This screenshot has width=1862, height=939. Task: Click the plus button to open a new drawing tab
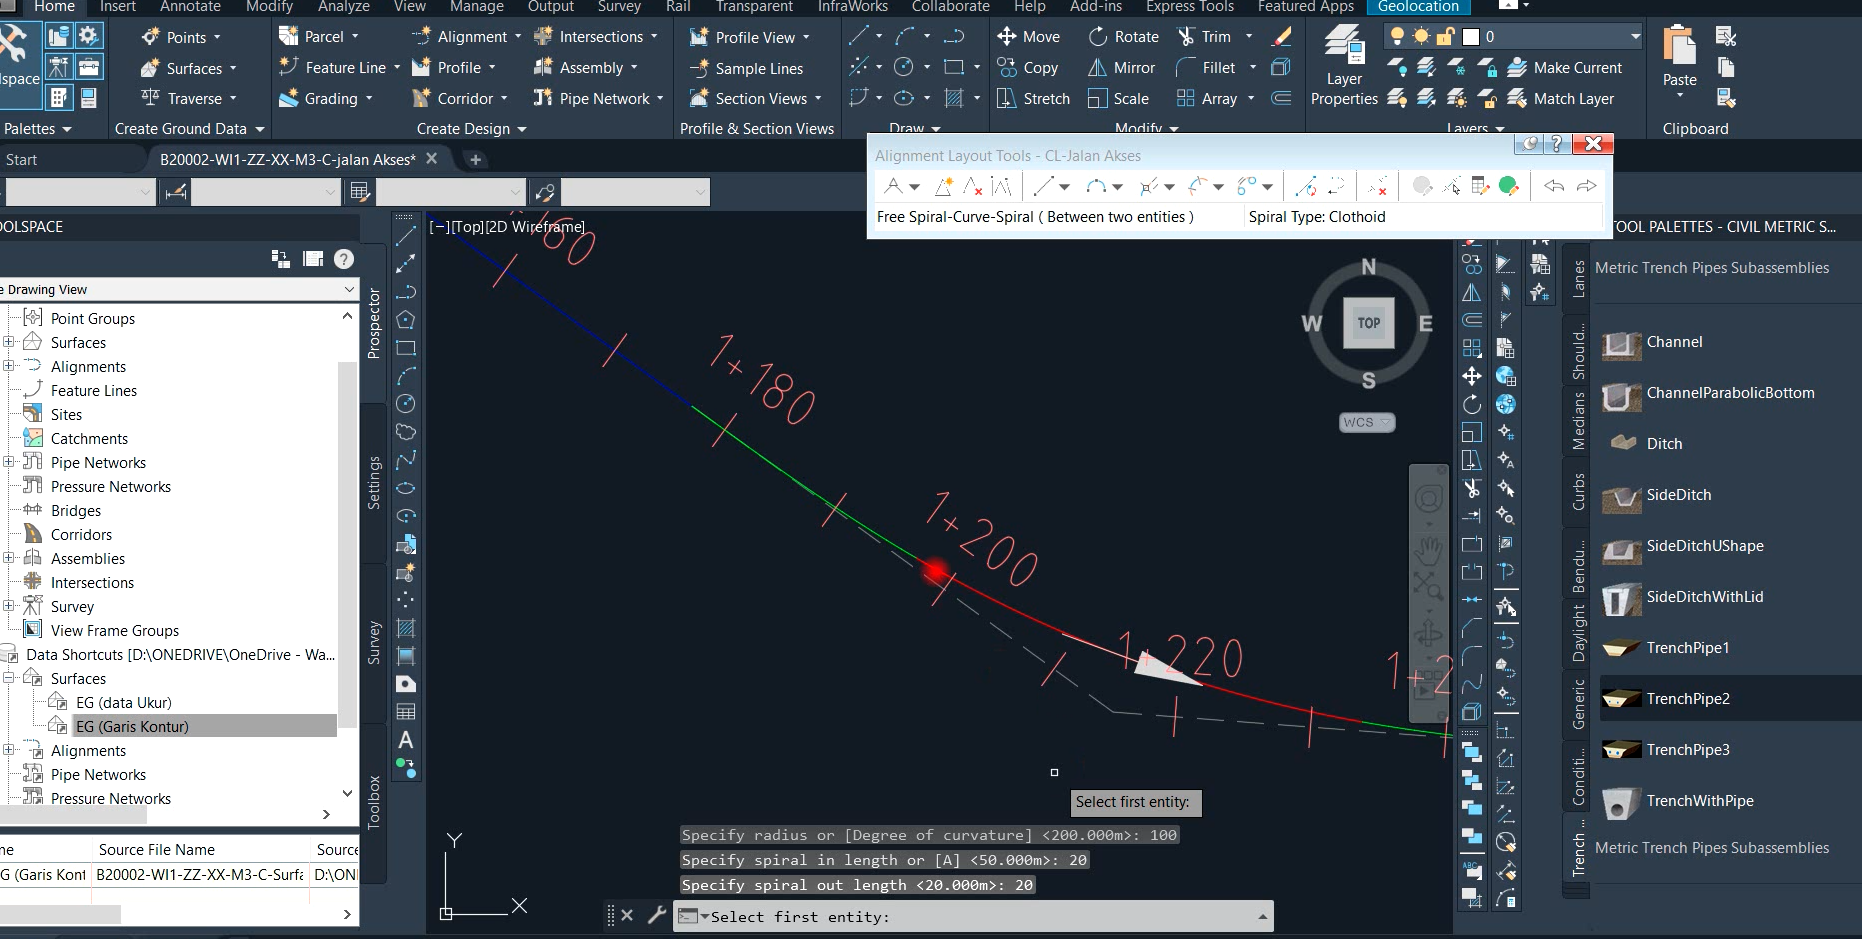(475, 160)
